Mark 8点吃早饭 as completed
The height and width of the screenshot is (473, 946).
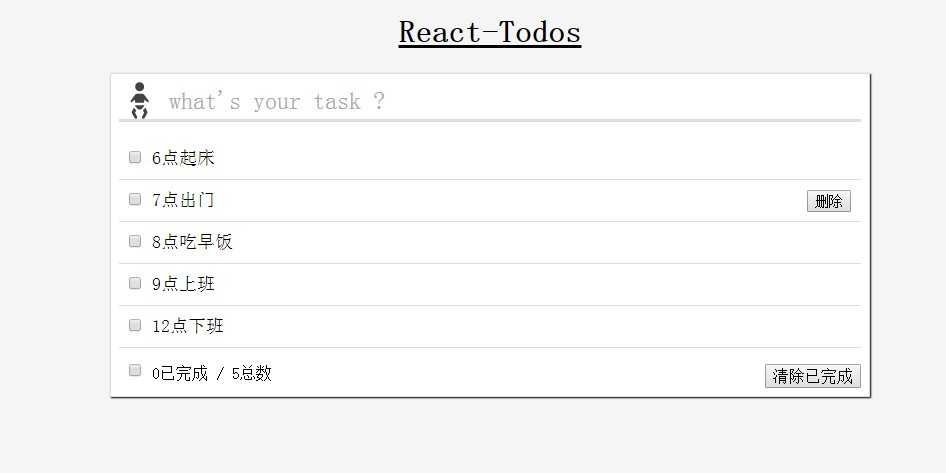click(135, 241)
